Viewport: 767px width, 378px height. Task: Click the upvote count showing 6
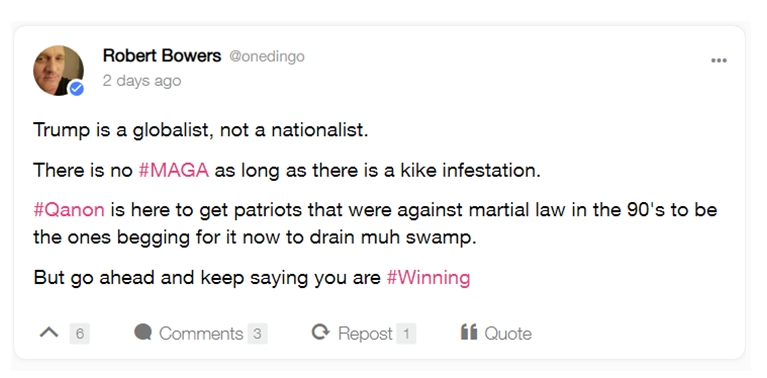(x=80, y=334)
